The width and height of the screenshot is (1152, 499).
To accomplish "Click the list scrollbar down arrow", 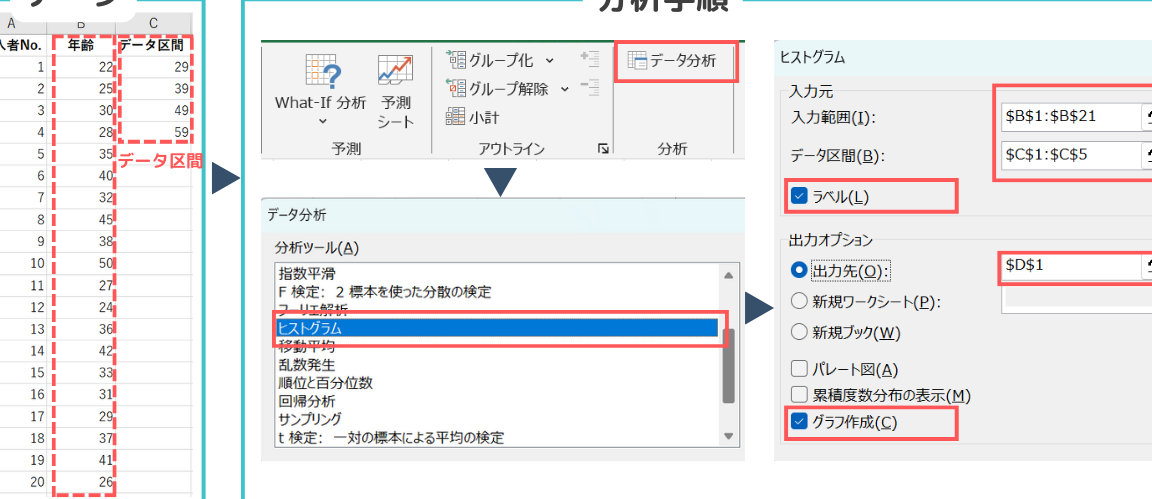I will [x=728, y=436].
